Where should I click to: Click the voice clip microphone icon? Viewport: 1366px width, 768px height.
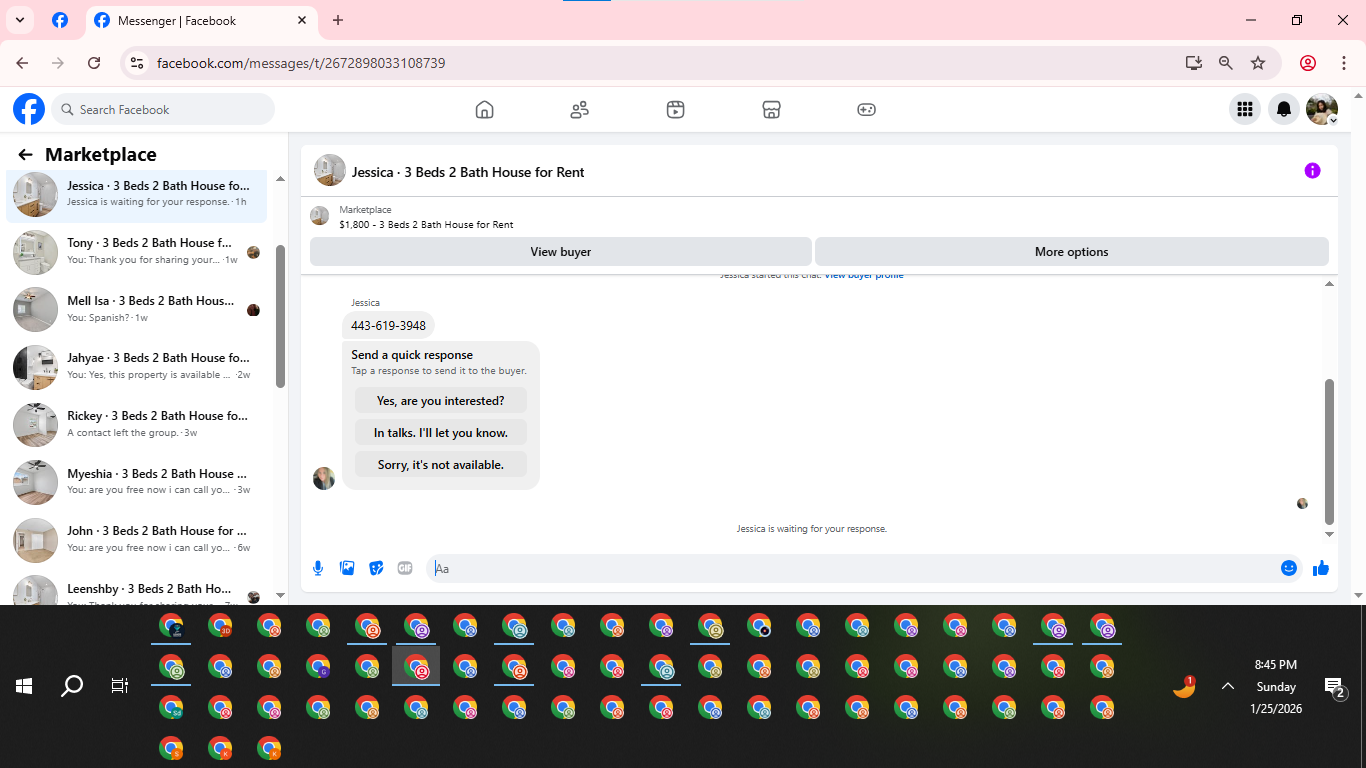(318, 568)
